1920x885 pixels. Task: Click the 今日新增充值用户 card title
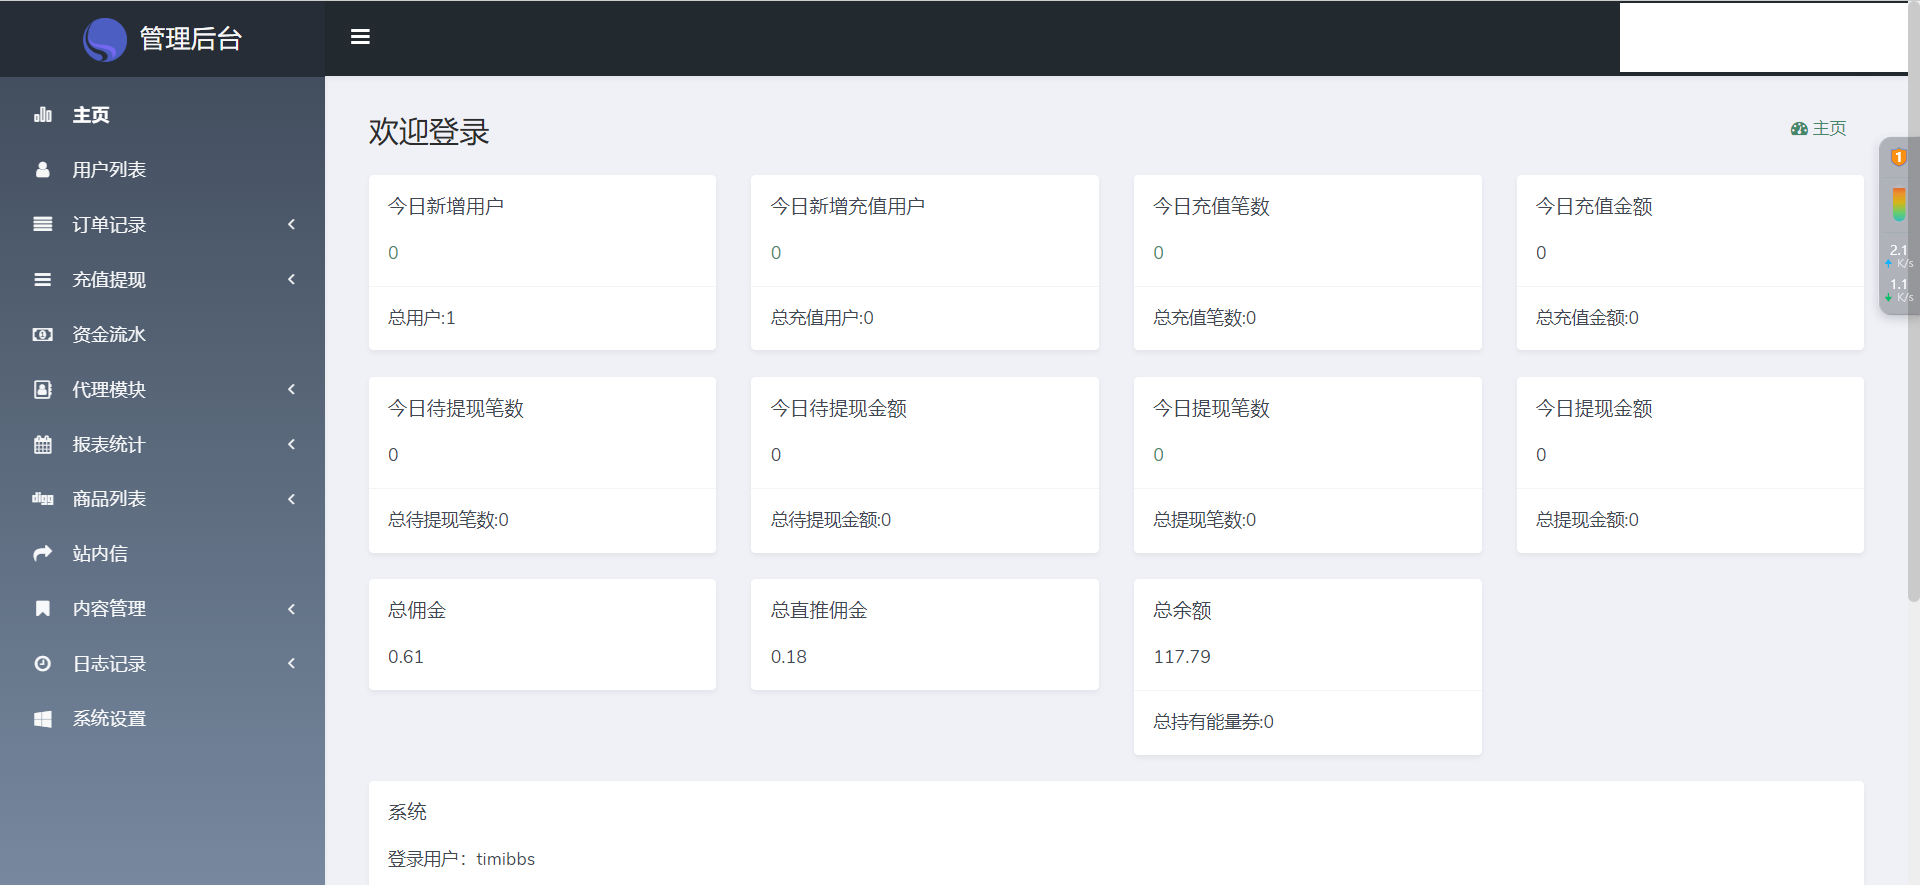coord(848,206)
